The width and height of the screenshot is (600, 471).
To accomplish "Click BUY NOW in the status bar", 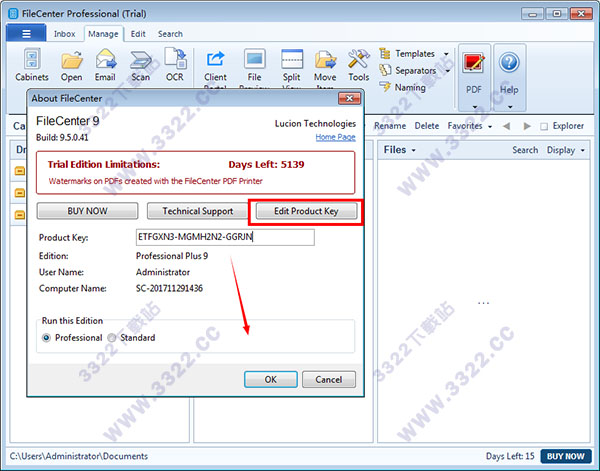I will pyautogui.click(x=566, y=456).
